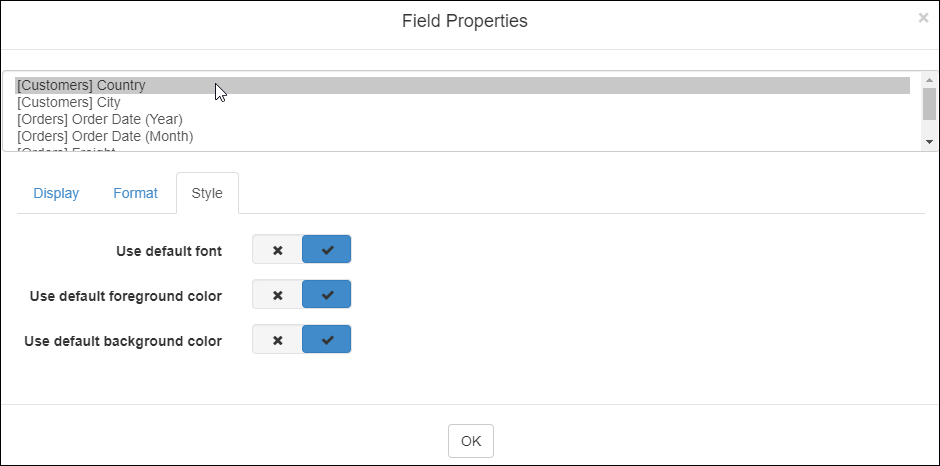Click Use default background color label
The image size is (940, 466).
[x=123, y=341]
